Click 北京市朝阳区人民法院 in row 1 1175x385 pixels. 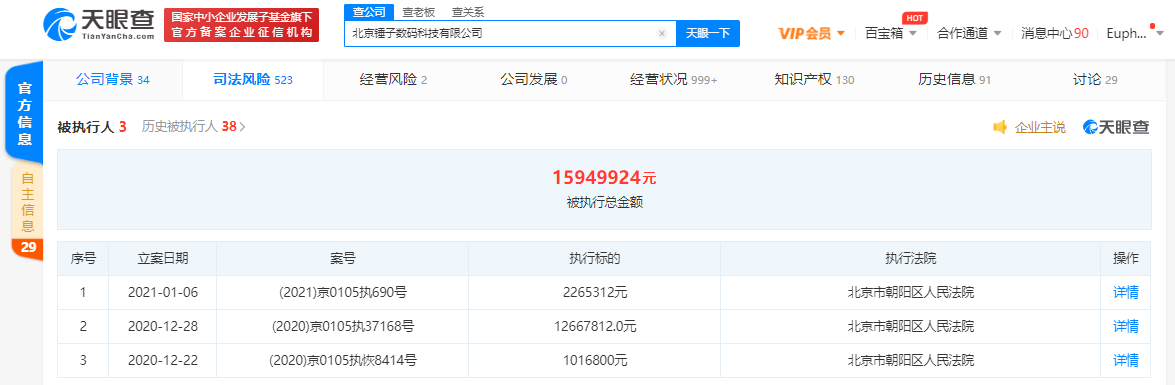click(x=910, y=293)
